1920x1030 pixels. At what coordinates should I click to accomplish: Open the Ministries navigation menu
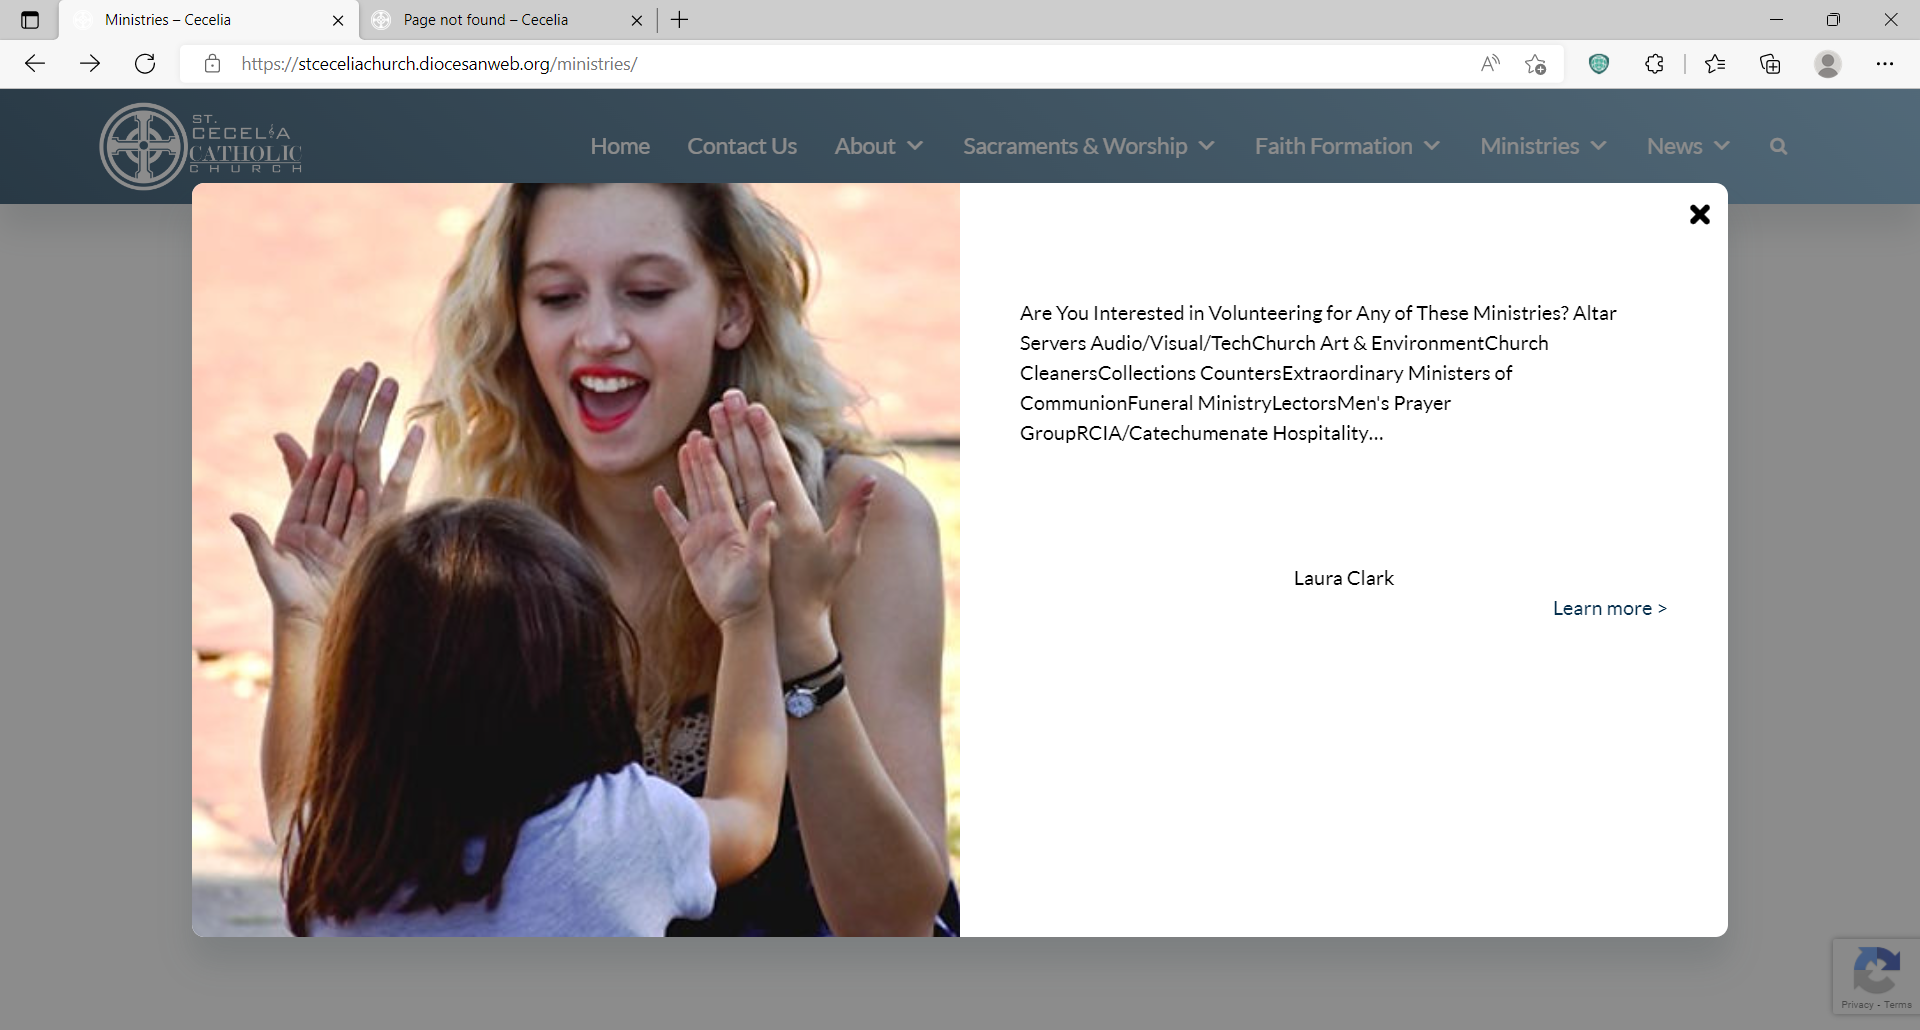tap(1543, 146)
